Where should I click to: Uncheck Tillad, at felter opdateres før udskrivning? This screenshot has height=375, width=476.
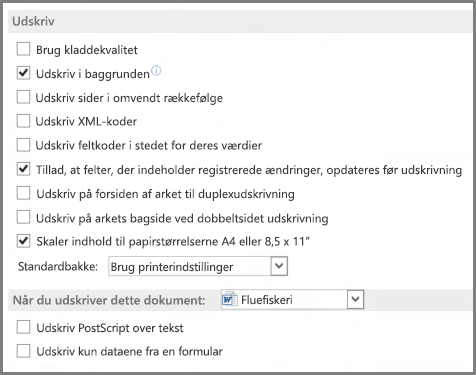(23, 169)
